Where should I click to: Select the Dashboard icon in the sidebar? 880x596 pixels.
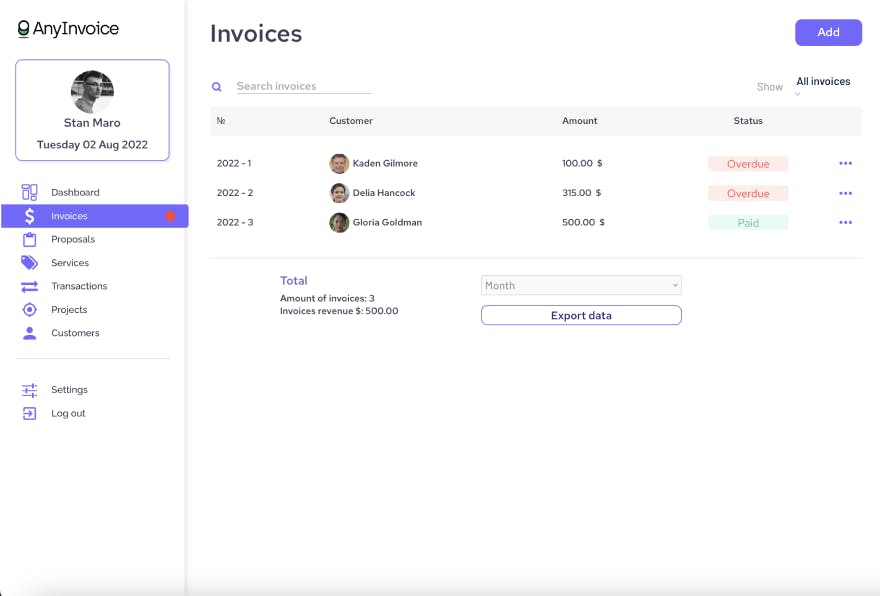tap(30, 192)
